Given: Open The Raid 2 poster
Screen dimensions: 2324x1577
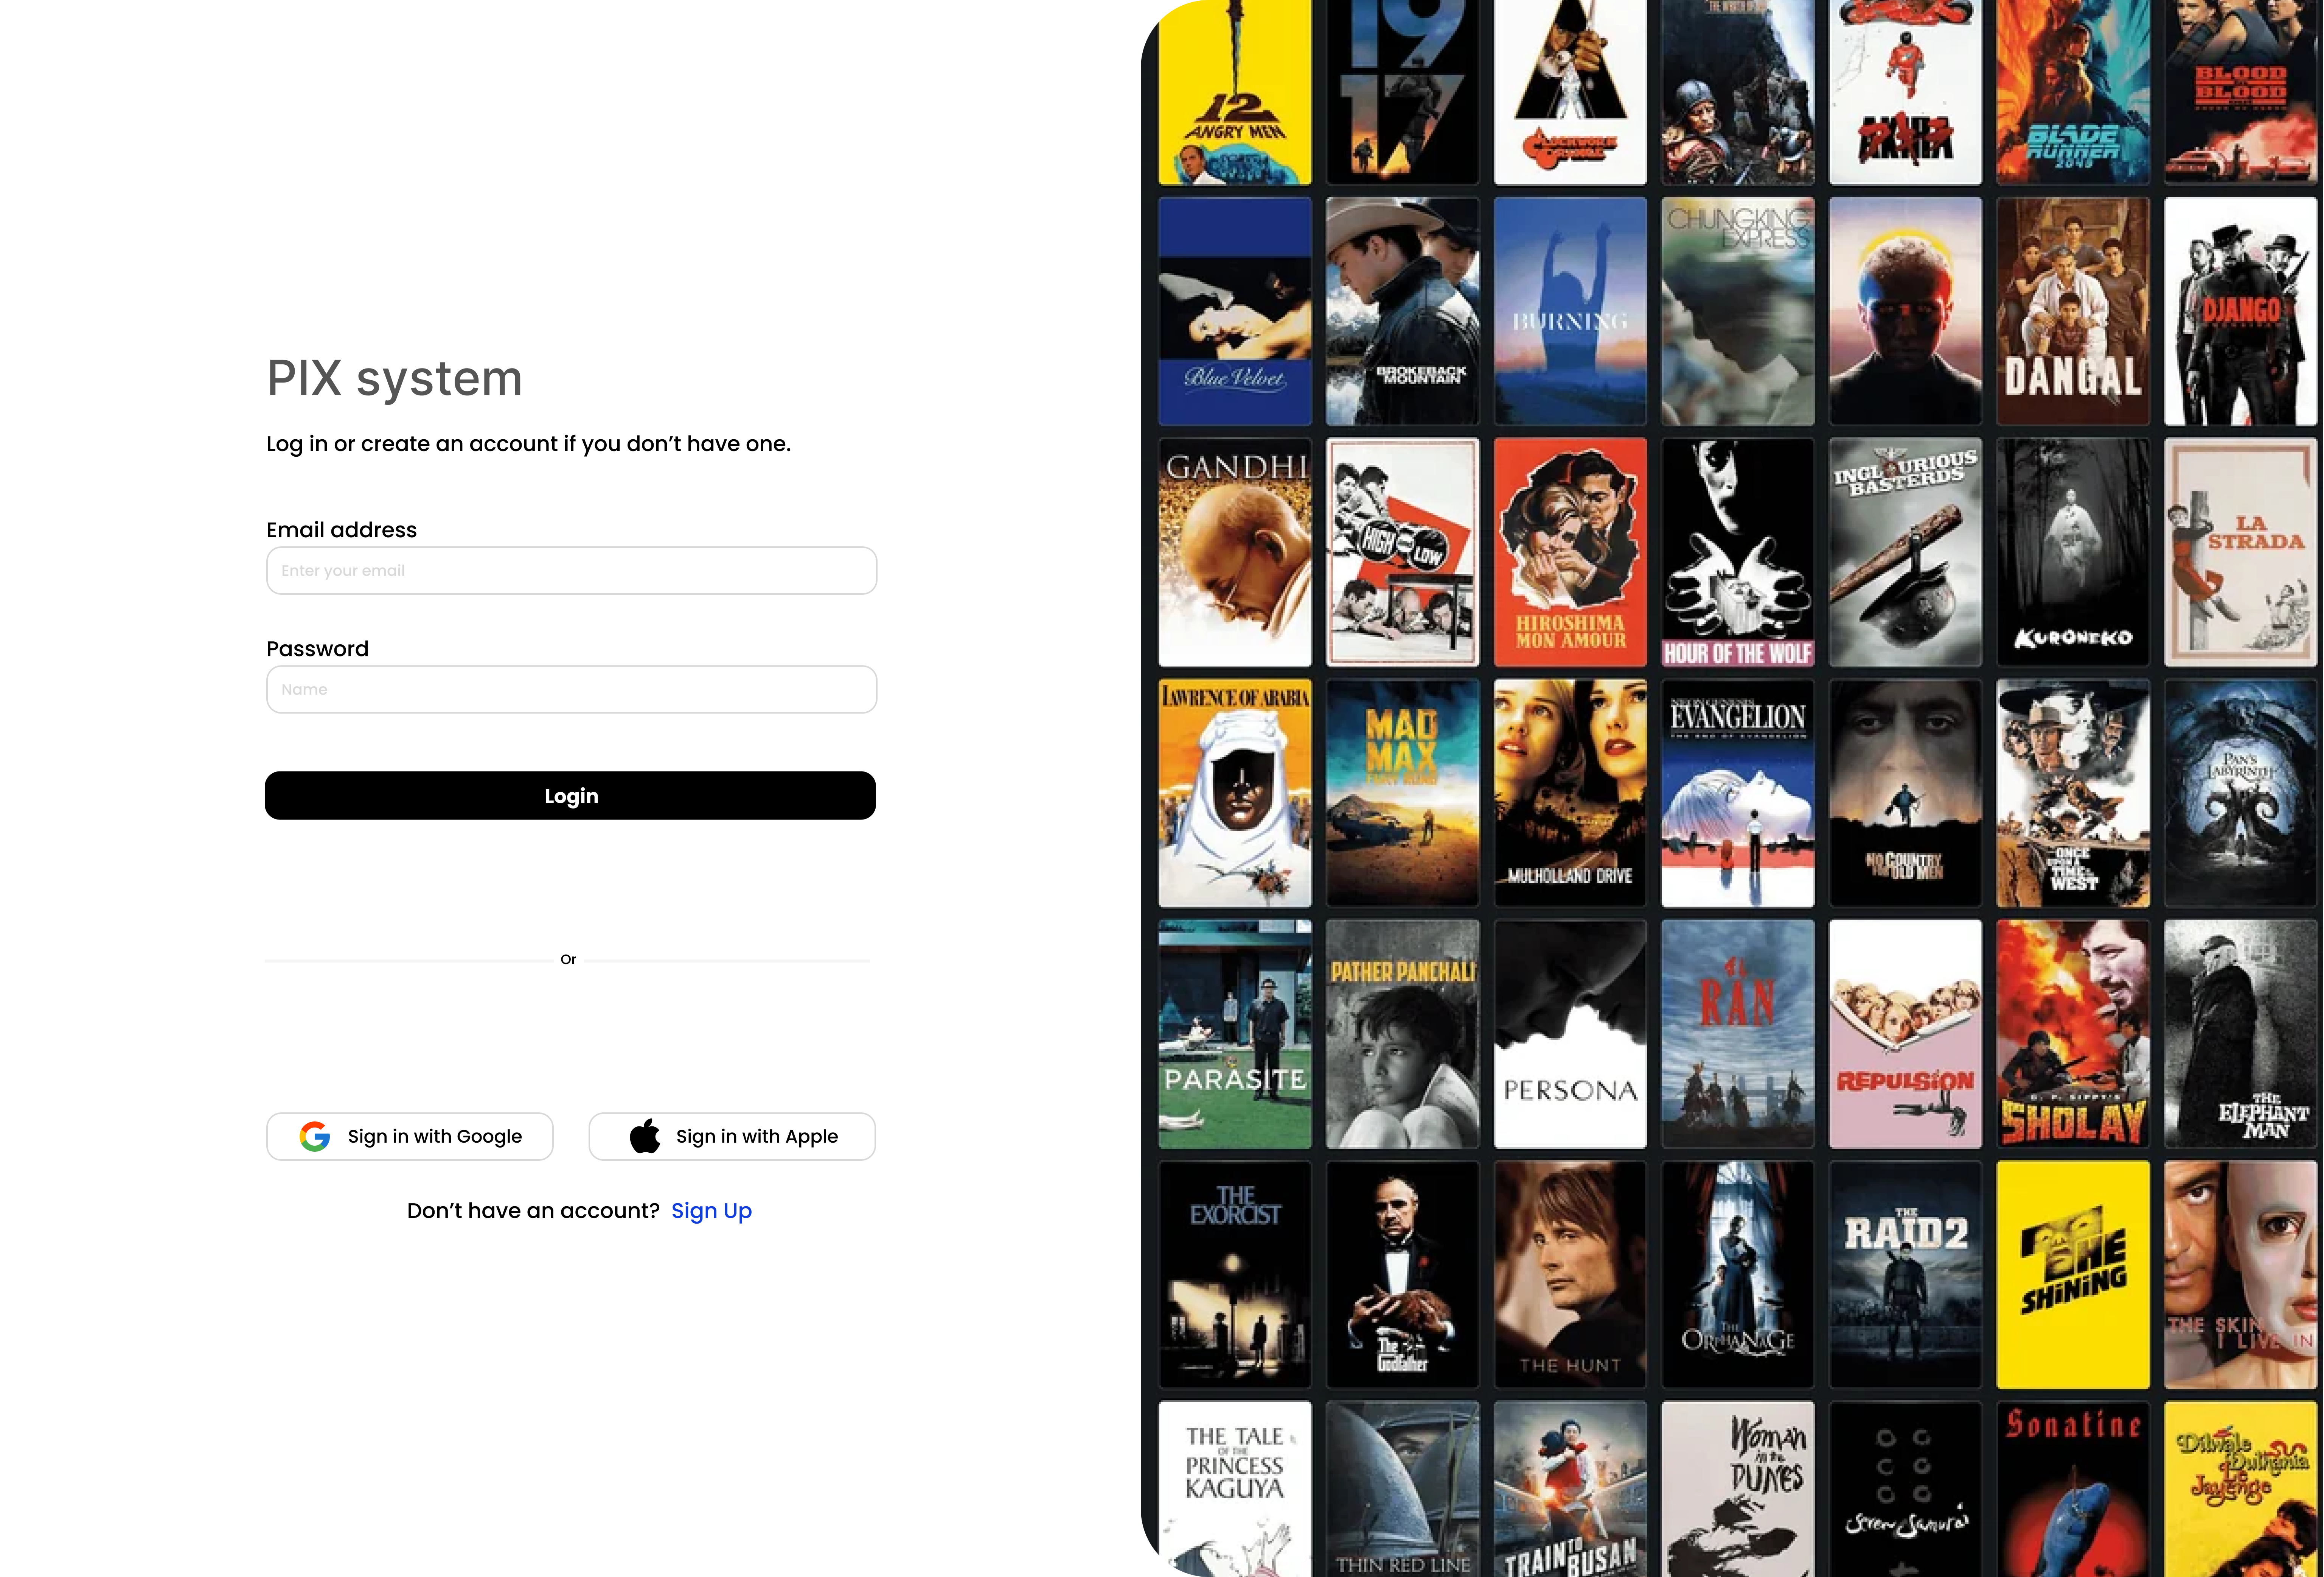Looking at the screenshot, I should (1905, 1275).
